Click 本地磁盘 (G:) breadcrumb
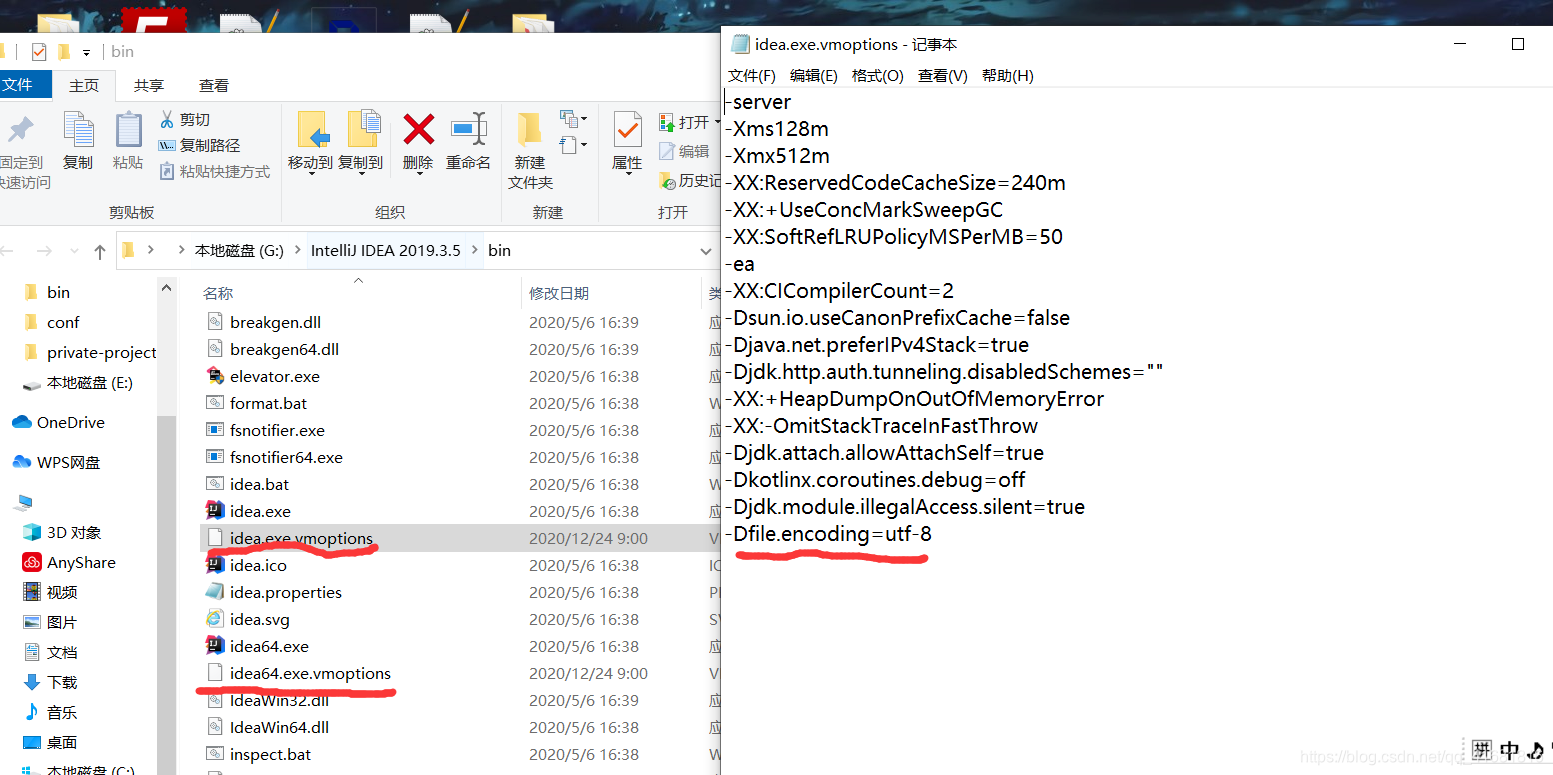 (239, 251)
